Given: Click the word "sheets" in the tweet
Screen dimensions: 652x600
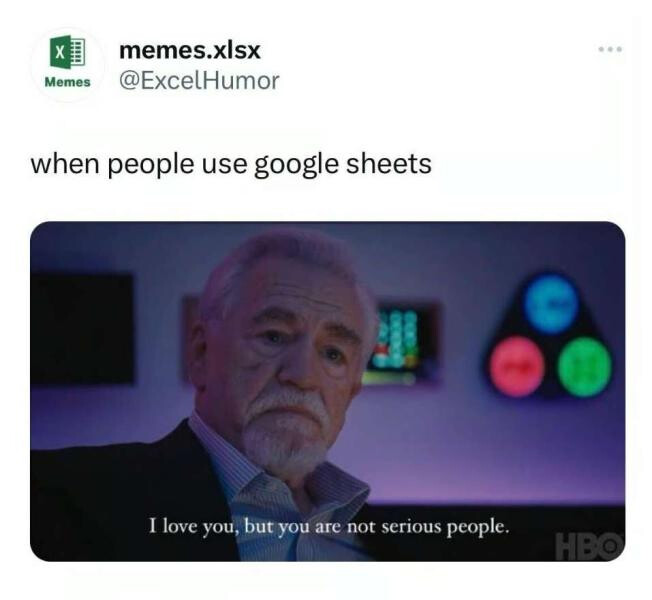Looking at the screenshot, I should (x=389, y=164).
